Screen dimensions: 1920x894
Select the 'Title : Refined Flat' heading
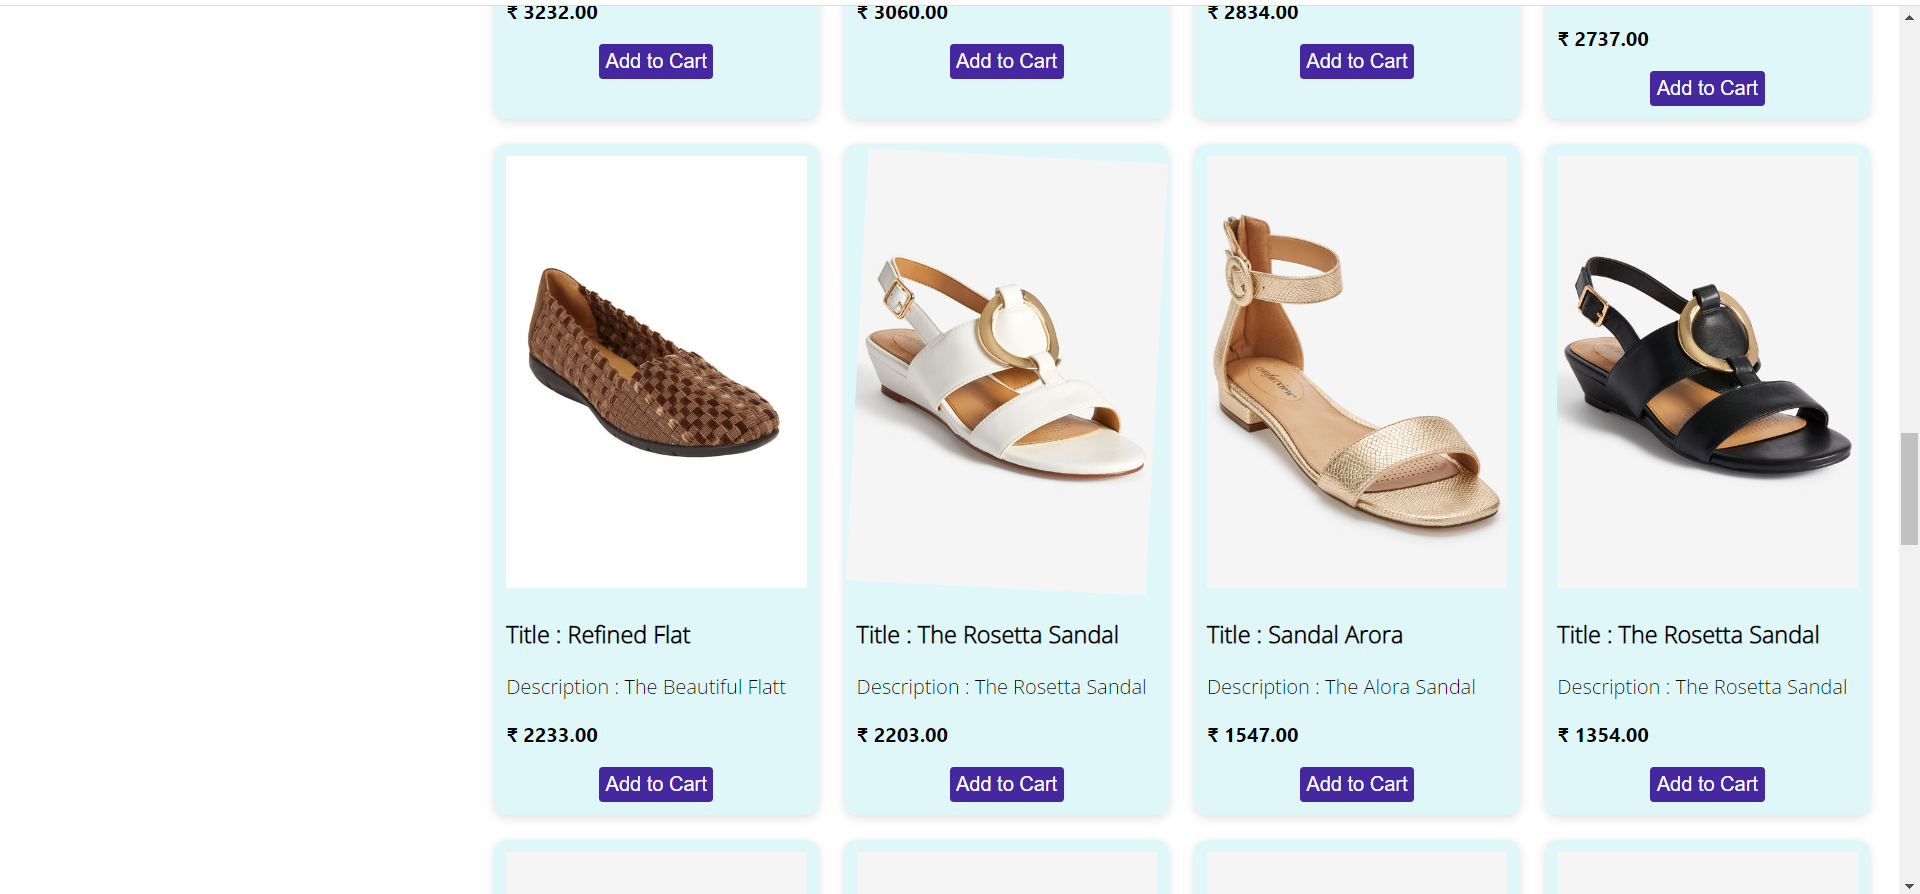coord(598,635)
